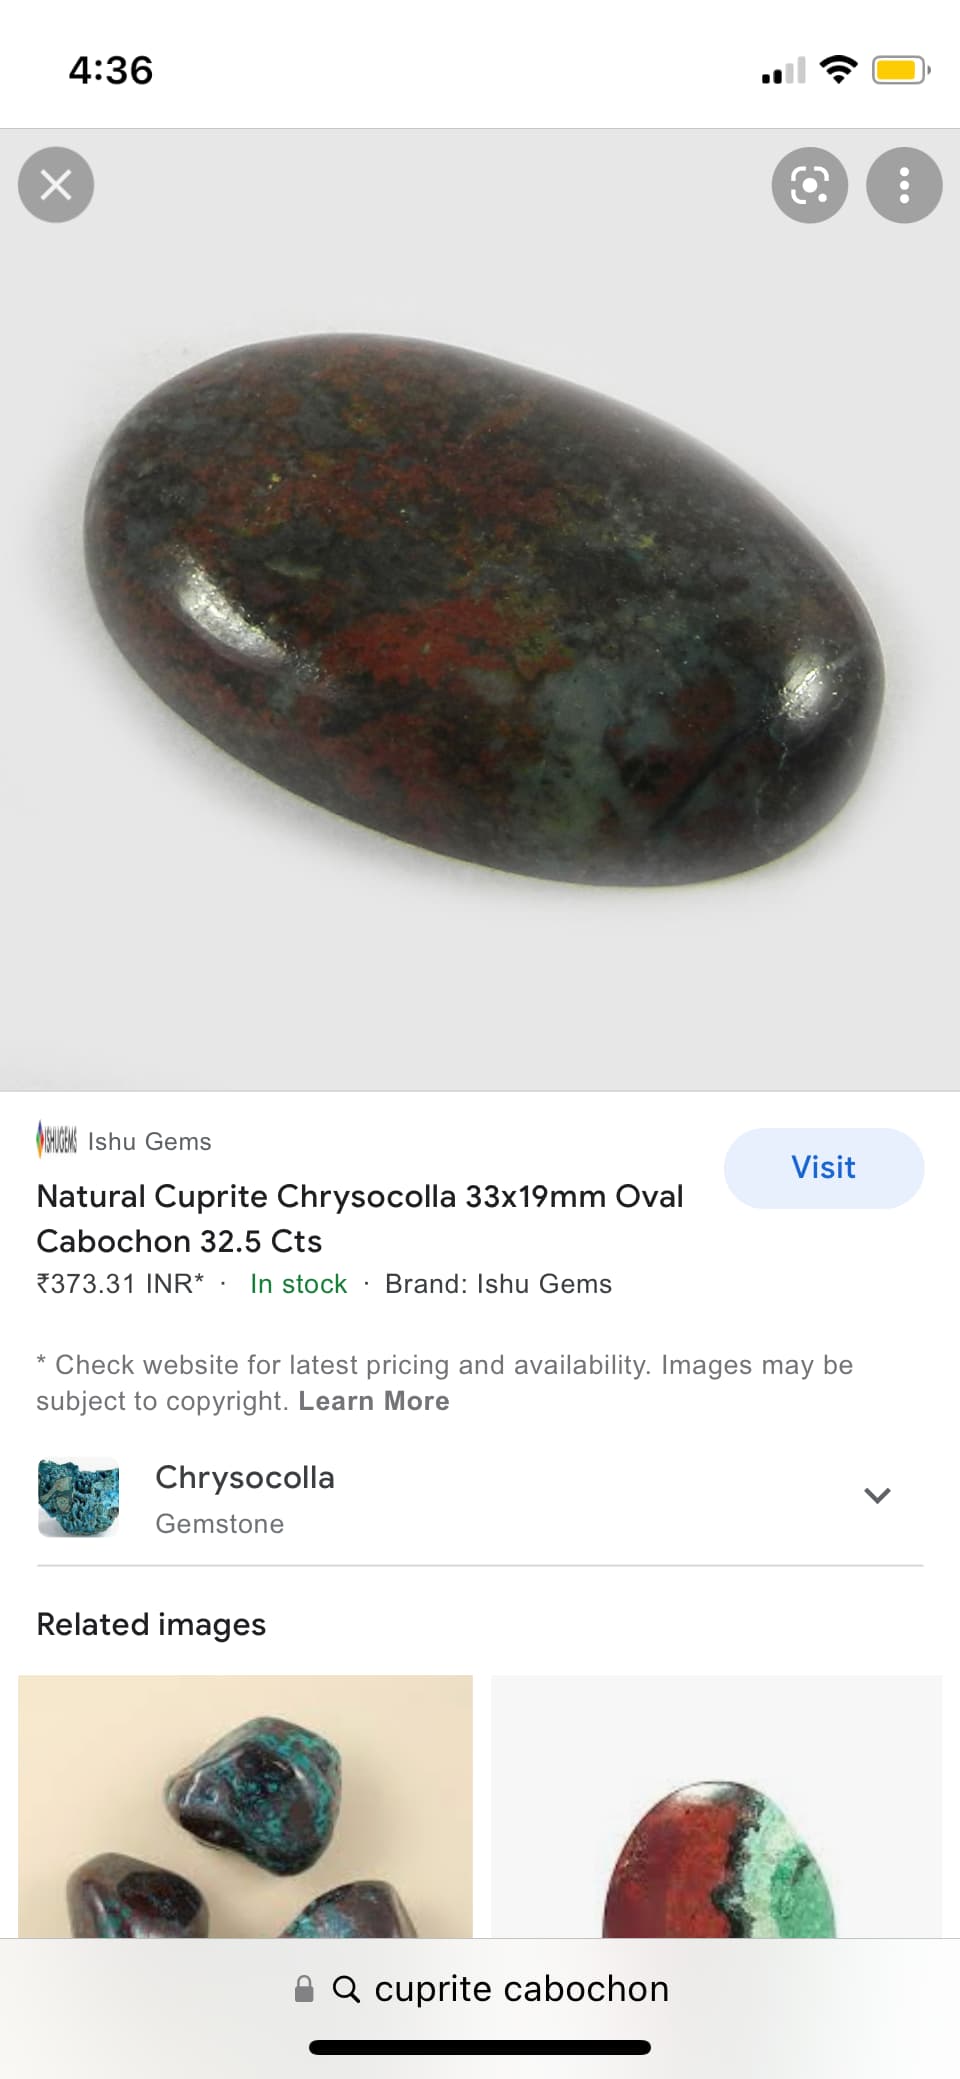Open Google Lens search on image
The width and height of the screenshot is (960, 2079).
(810, 185)
